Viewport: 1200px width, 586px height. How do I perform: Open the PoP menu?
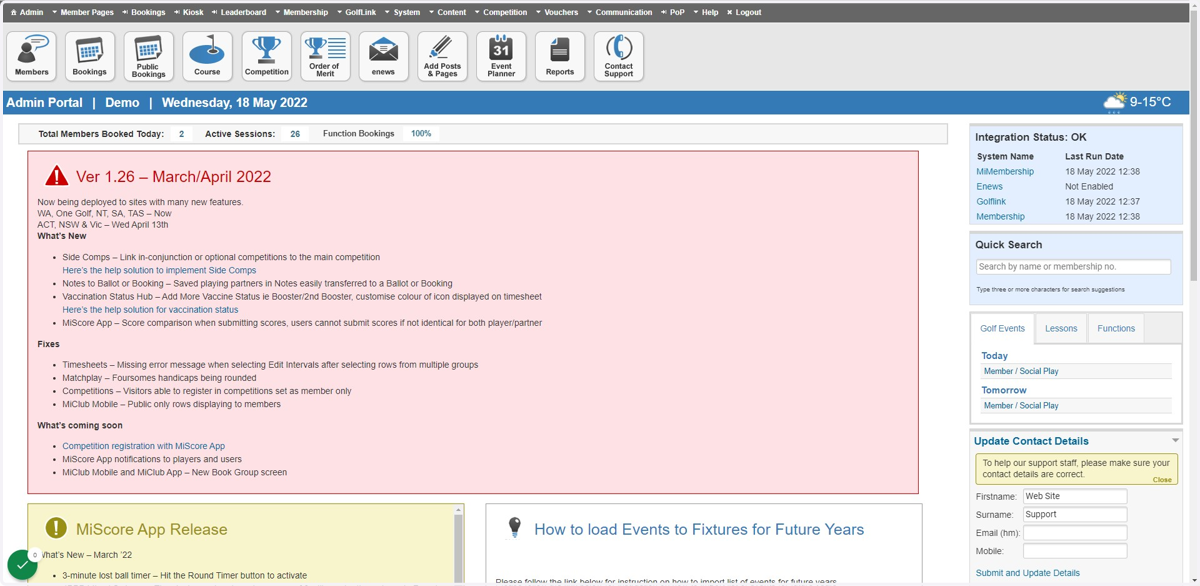pos(673,12)
